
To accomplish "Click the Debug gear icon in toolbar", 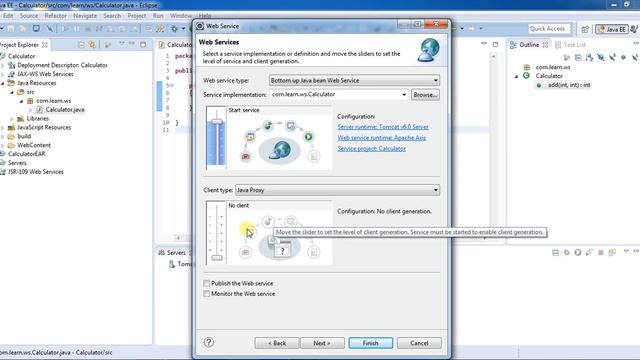I will click(x=174, y=29).
